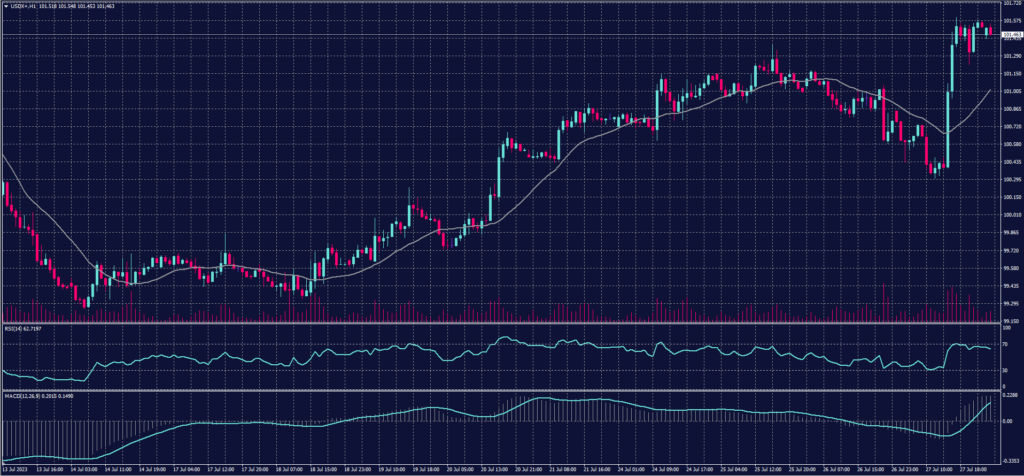1024x476 pixels.
Task: Click the 13 Jul 2023 date label
Action: [18, 467]
